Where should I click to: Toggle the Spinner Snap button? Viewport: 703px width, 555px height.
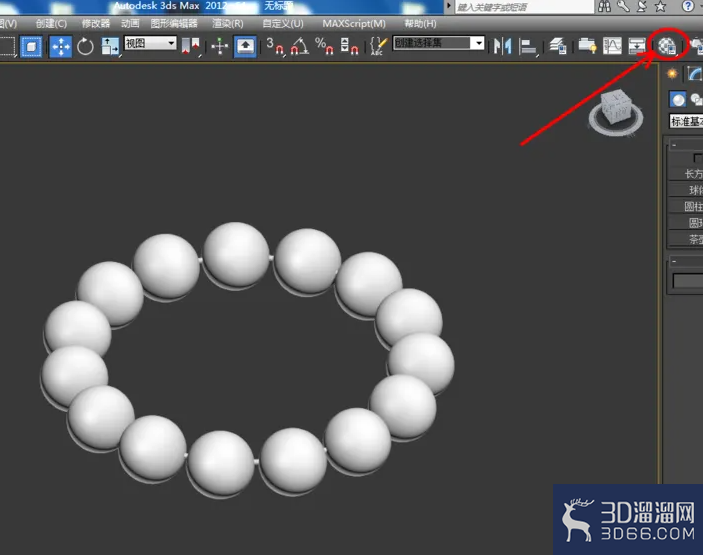click(349, 46)
